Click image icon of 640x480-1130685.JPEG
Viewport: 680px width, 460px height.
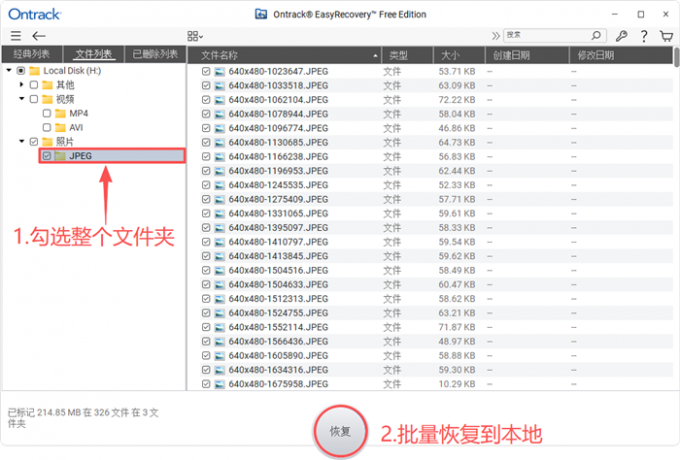(220, 143)
